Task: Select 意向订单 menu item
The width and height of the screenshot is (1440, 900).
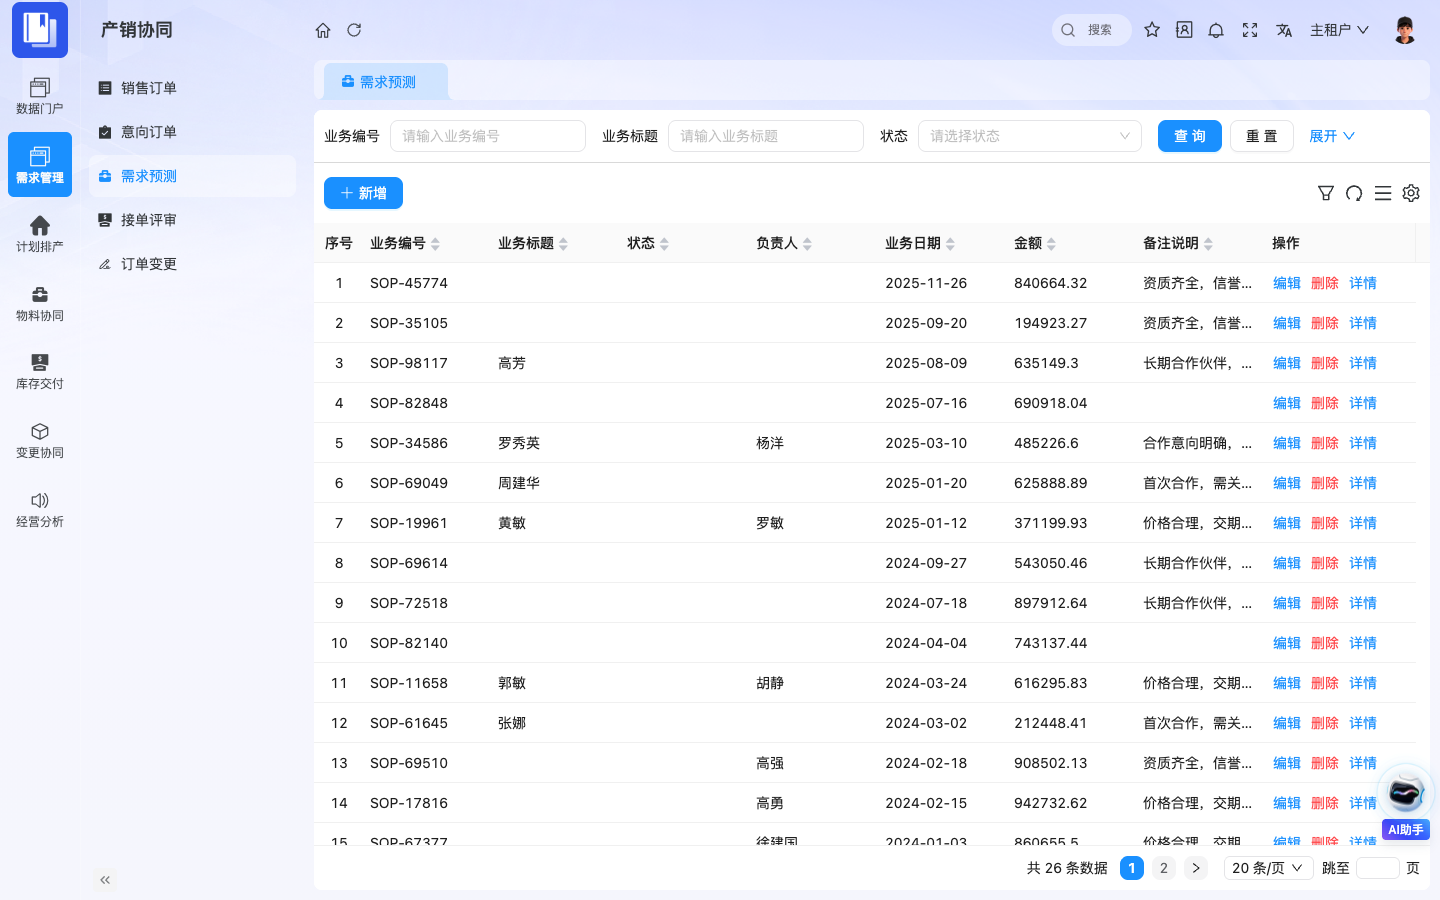Action: click(x=192, y=132)
